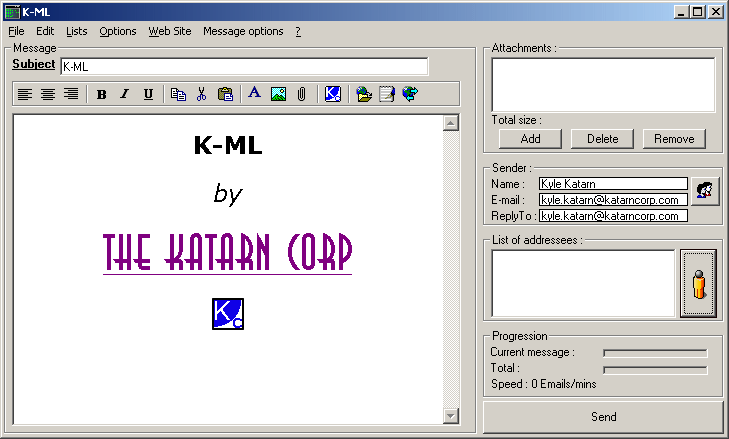Screen dimensions: 729x439
Task: Copy selected text with toolbar icon
Action: point(178,94)
